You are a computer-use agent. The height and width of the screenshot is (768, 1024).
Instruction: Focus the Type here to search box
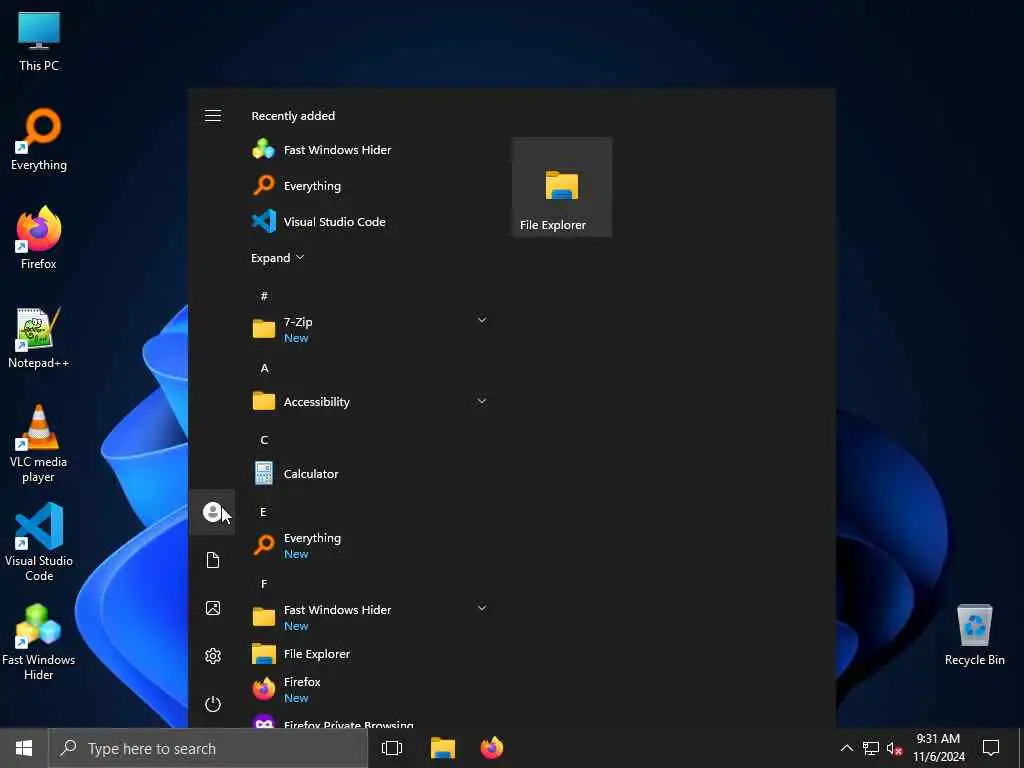(208, 748)
